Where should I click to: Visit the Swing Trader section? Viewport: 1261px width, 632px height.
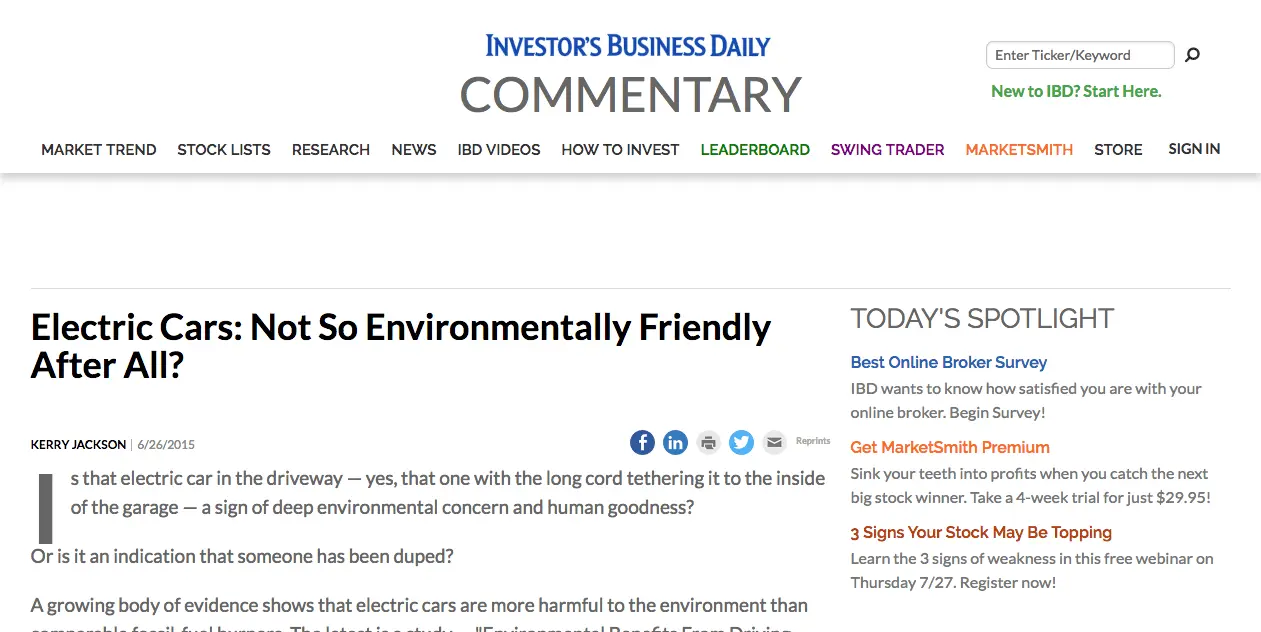887,150
